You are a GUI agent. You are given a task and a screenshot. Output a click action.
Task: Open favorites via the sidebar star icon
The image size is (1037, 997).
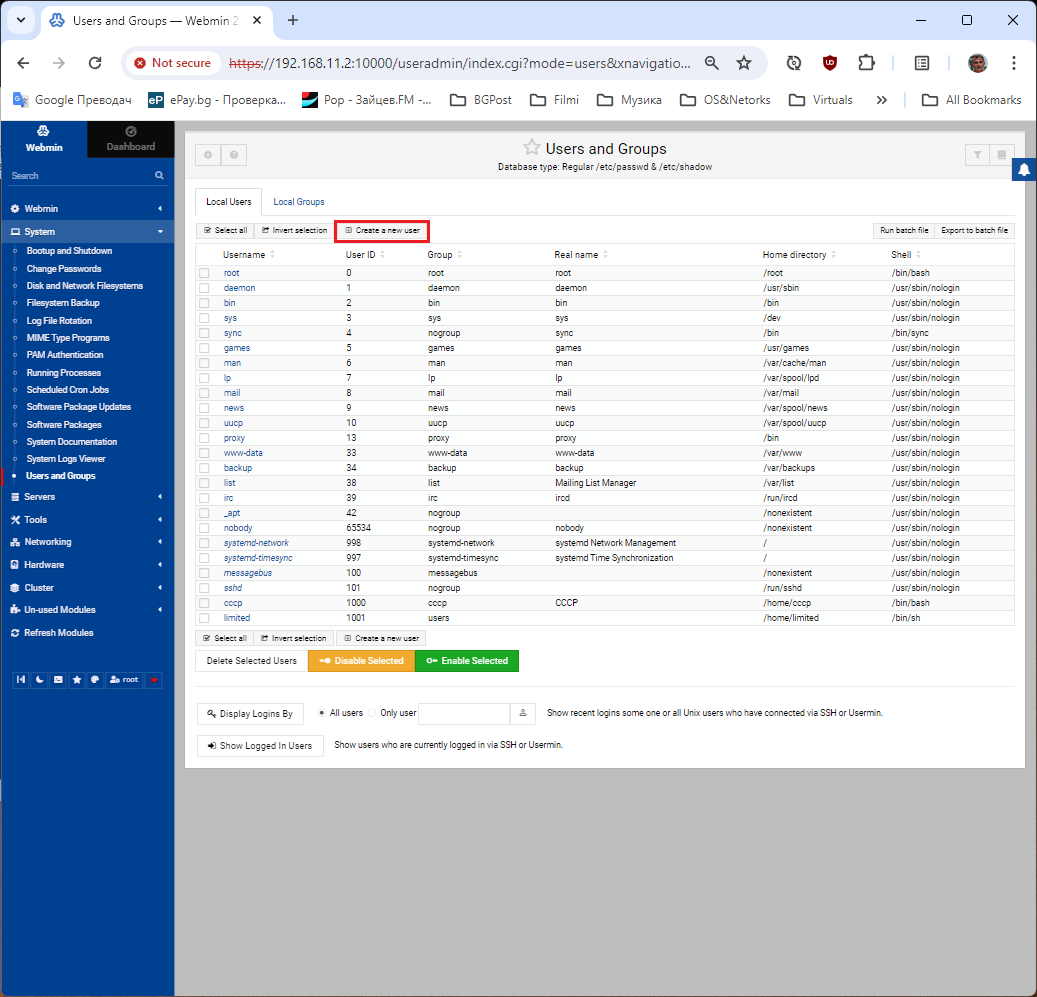pyautogui.click(x=77, y=680)
